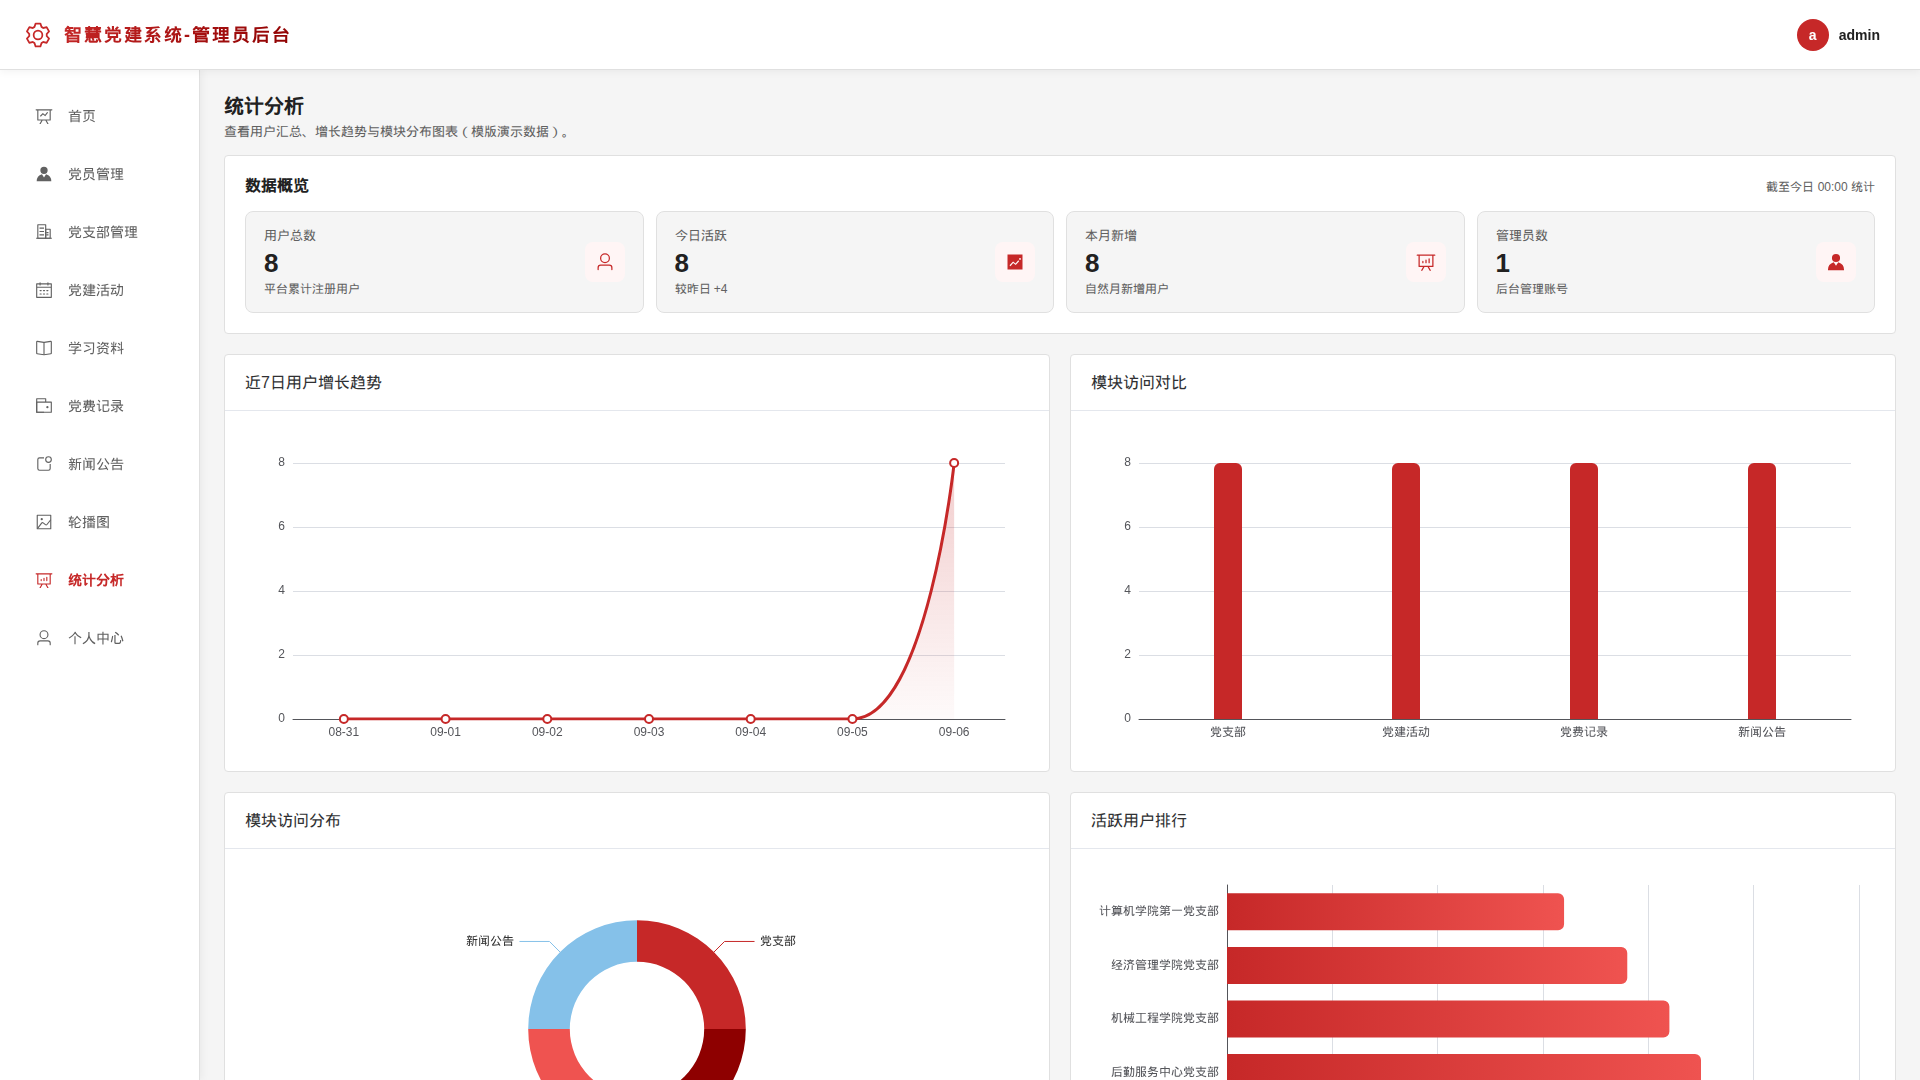Click the 党费记录 wallet icon

[44, 406]
